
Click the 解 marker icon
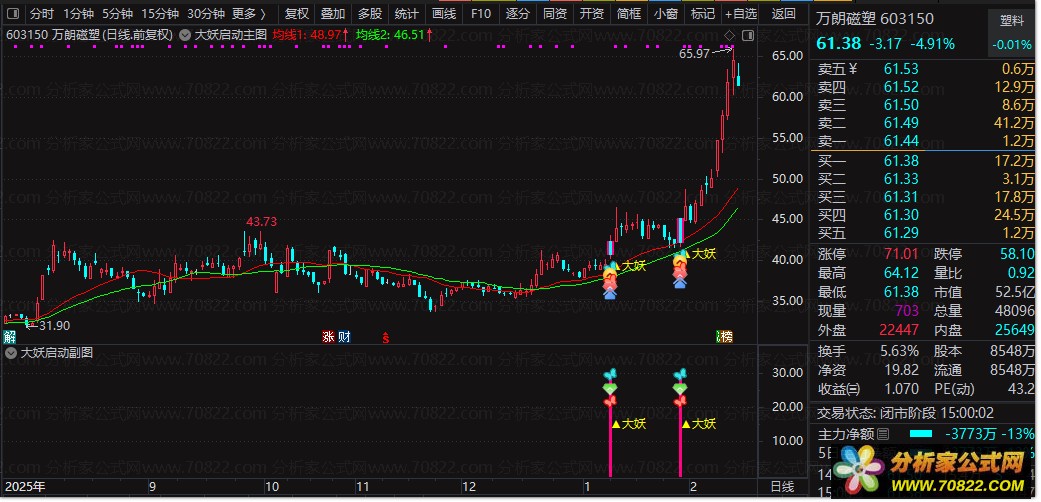coord(9,337)
